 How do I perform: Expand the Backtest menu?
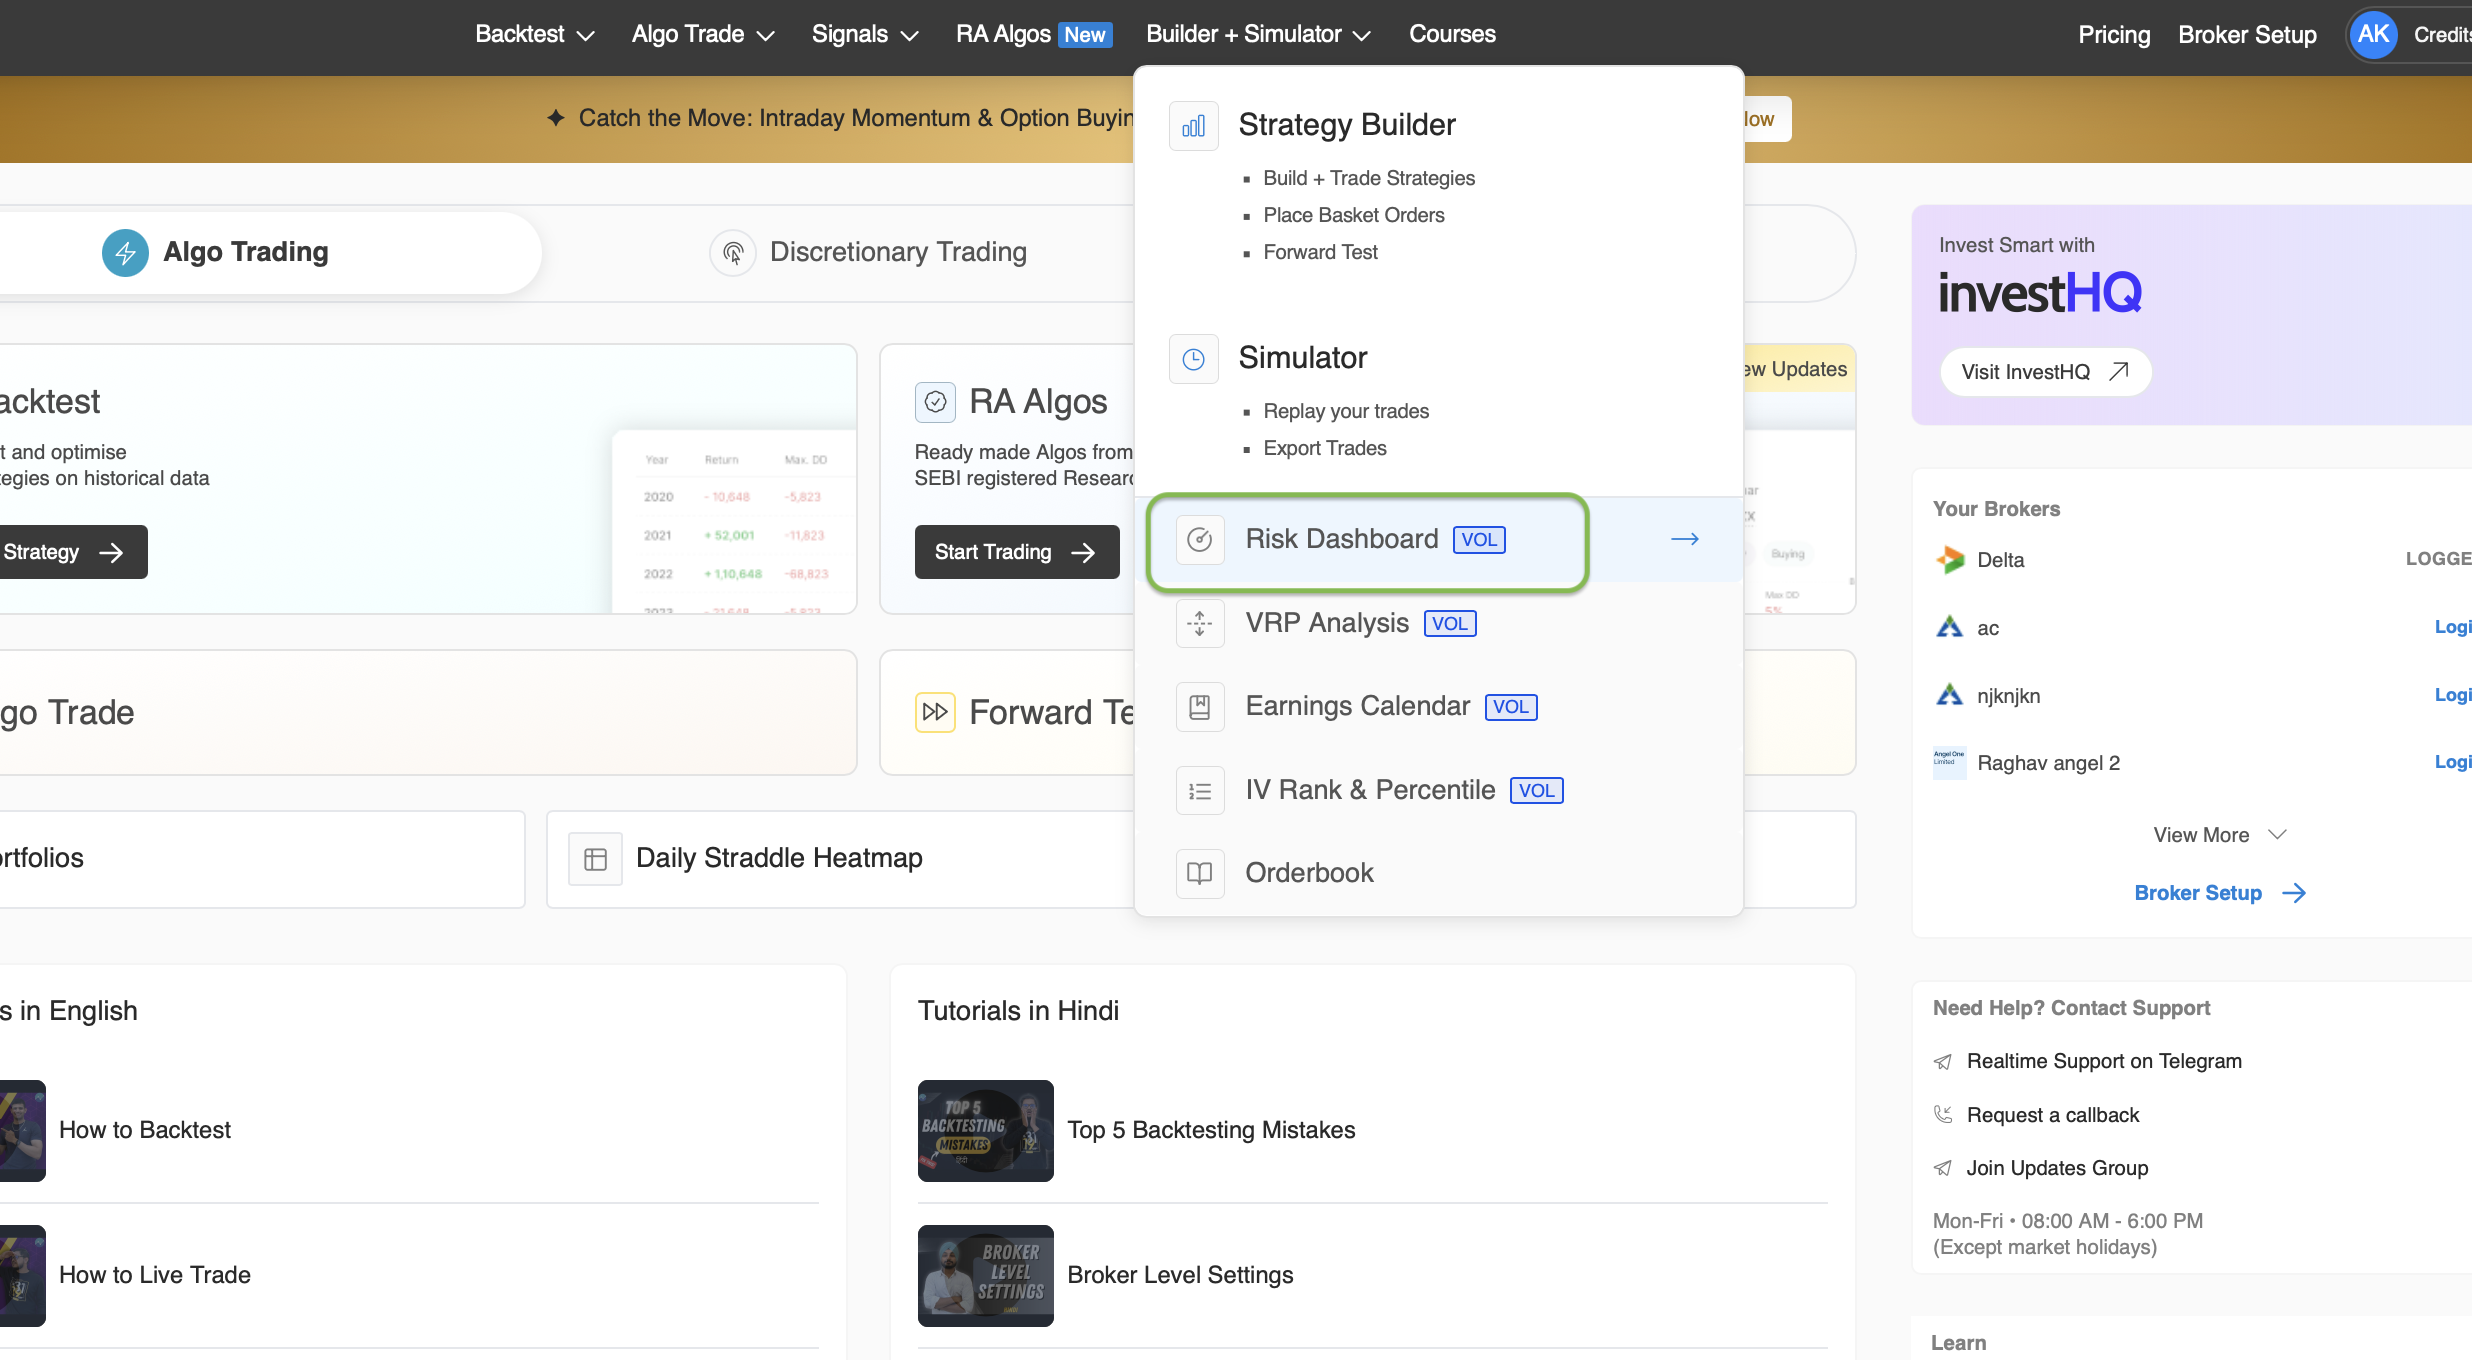534,35
